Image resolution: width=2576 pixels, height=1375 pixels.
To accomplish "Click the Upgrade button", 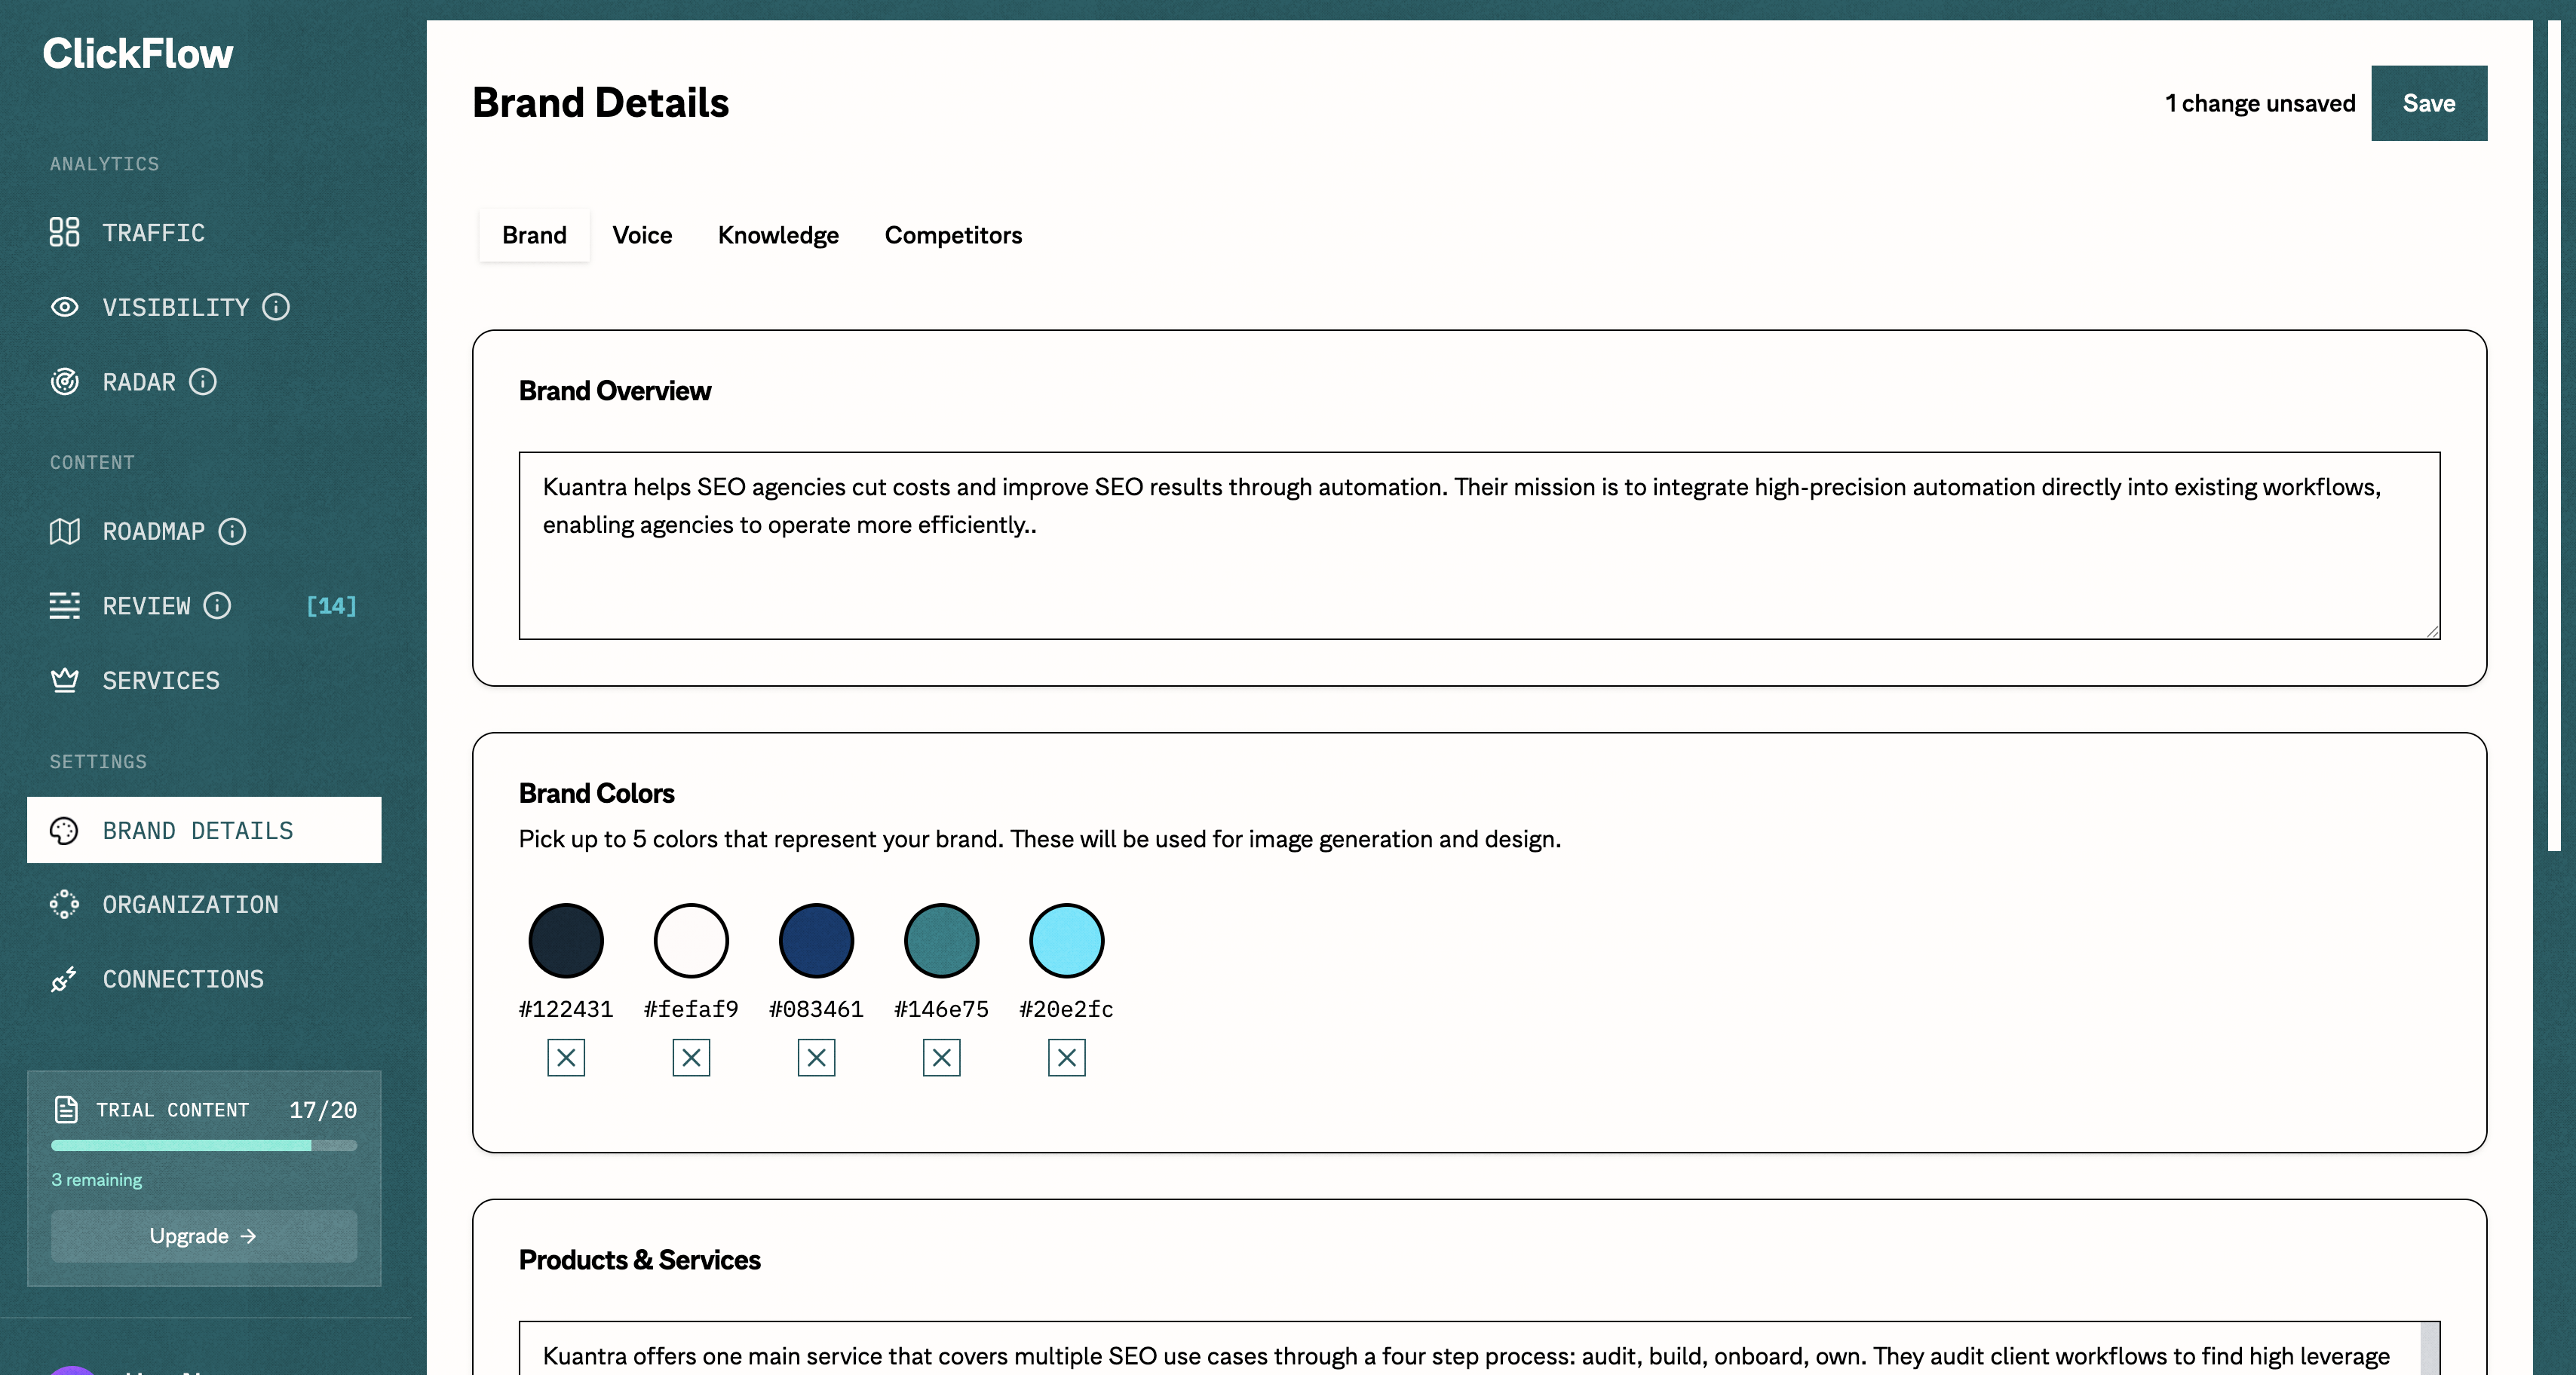I will 204,1236.
